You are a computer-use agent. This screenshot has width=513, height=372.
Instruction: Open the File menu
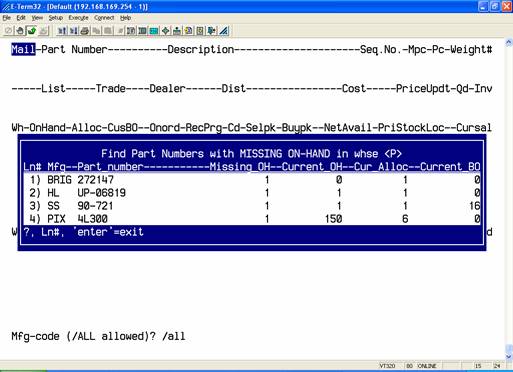pos(6,18)
